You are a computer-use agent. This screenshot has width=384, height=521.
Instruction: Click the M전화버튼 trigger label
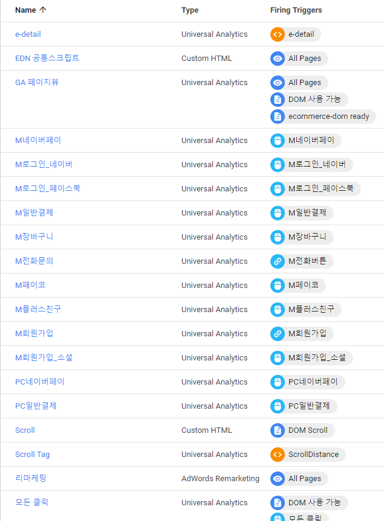[307, 261]
